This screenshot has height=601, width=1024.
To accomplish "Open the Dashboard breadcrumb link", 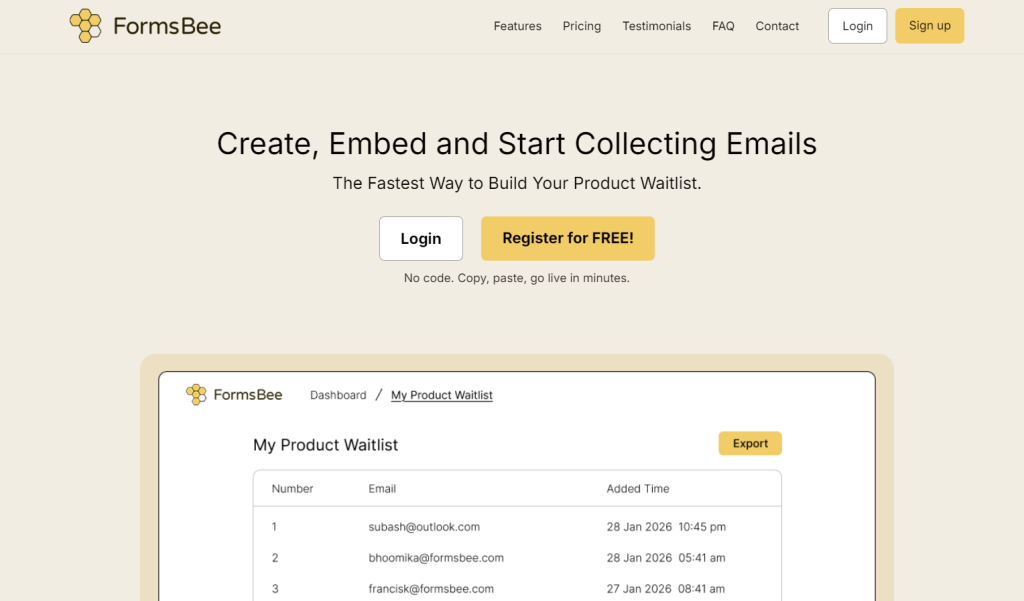I will (338, 395).
